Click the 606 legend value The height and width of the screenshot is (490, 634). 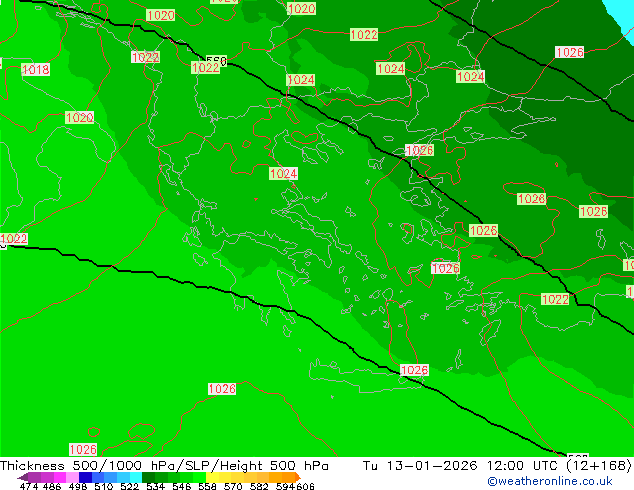pyautogui.click(x=305, y=486)
